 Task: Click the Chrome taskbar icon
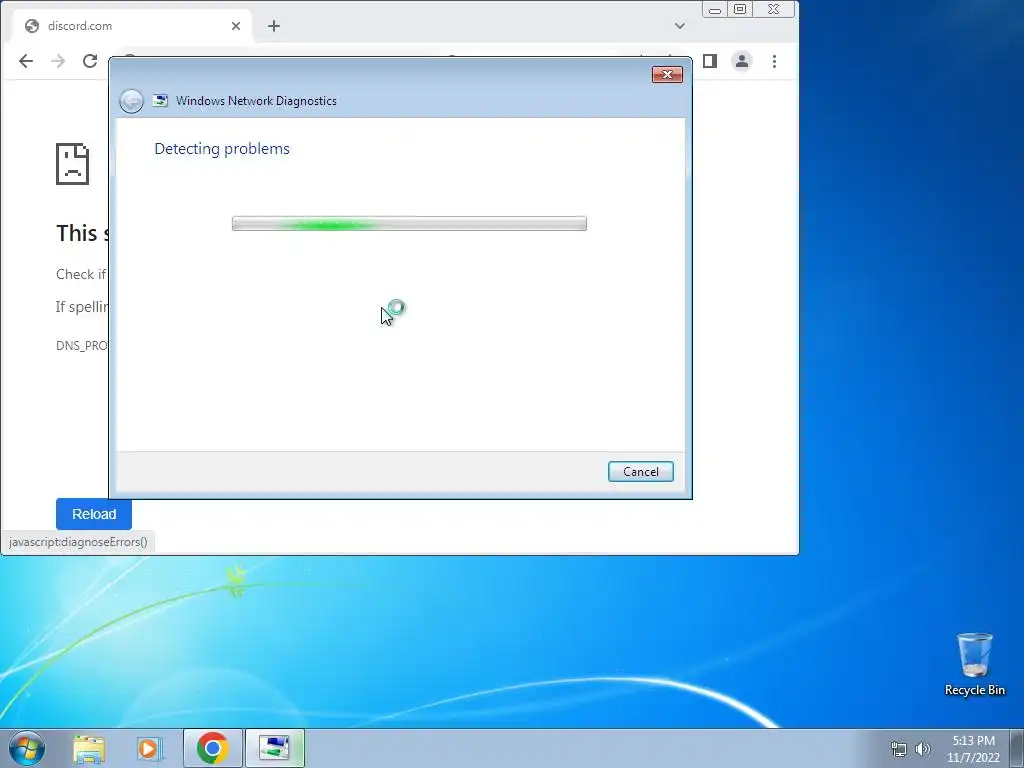[212, 748]
